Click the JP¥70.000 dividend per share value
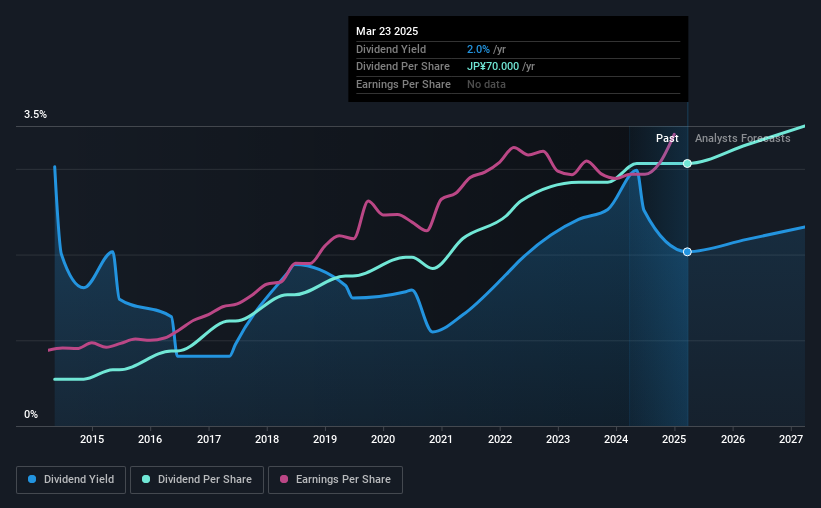 [x=493, y=67]
